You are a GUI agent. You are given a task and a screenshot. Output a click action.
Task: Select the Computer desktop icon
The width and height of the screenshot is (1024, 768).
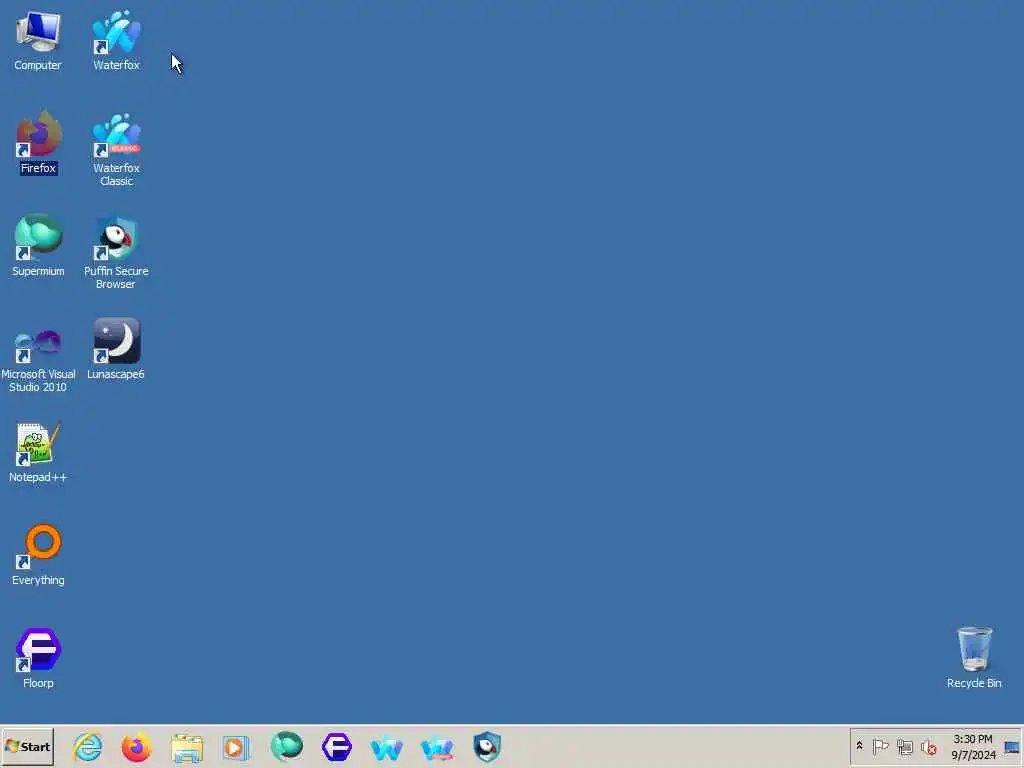point(38,40)
